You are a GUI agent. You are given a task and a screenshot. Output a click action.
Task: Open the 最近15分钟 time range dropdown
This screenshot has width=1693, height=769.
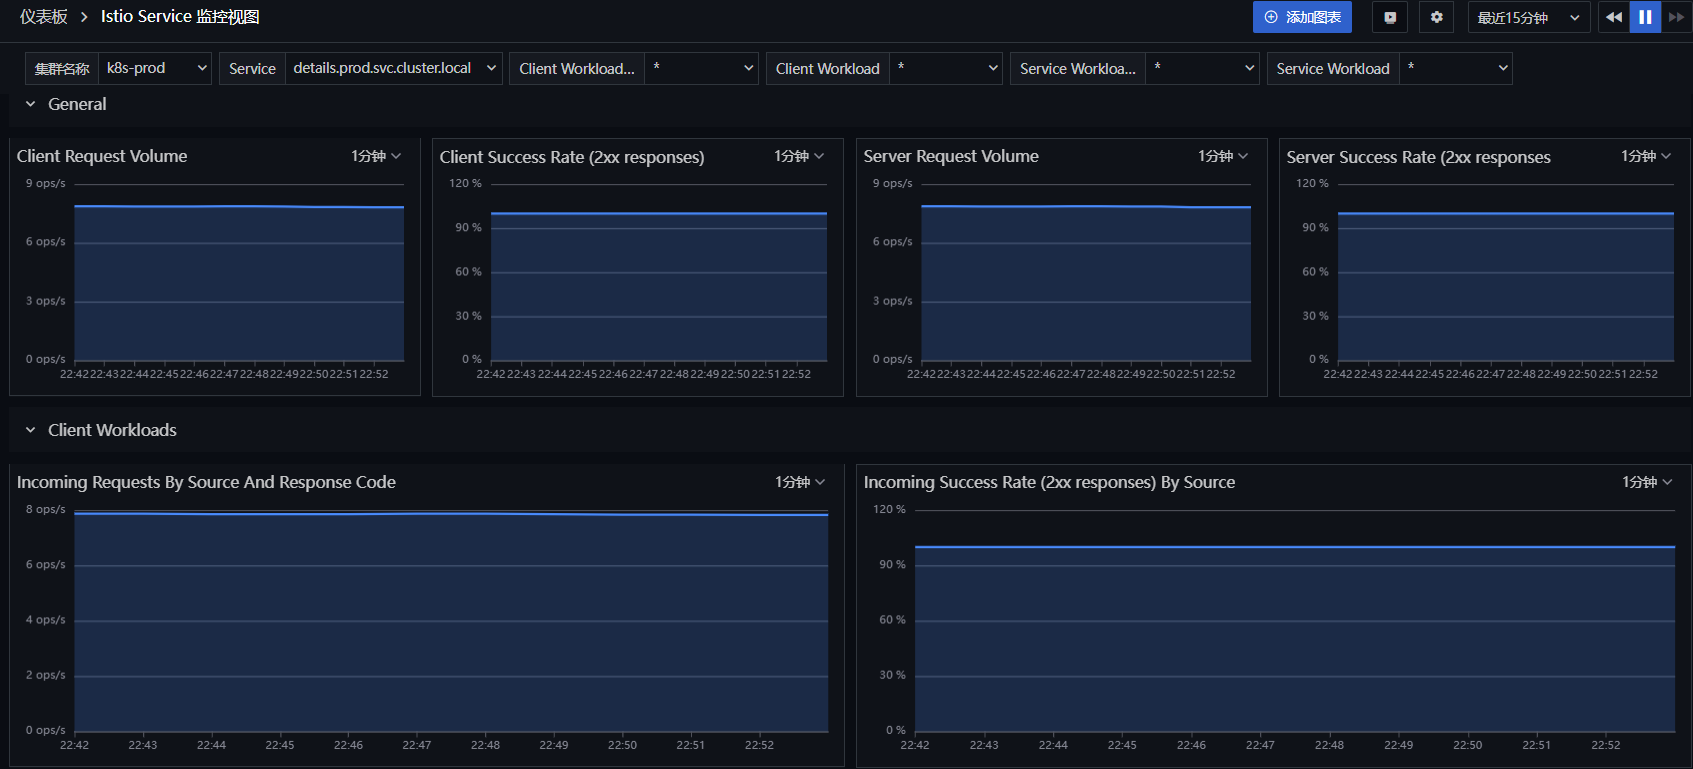1529,17
